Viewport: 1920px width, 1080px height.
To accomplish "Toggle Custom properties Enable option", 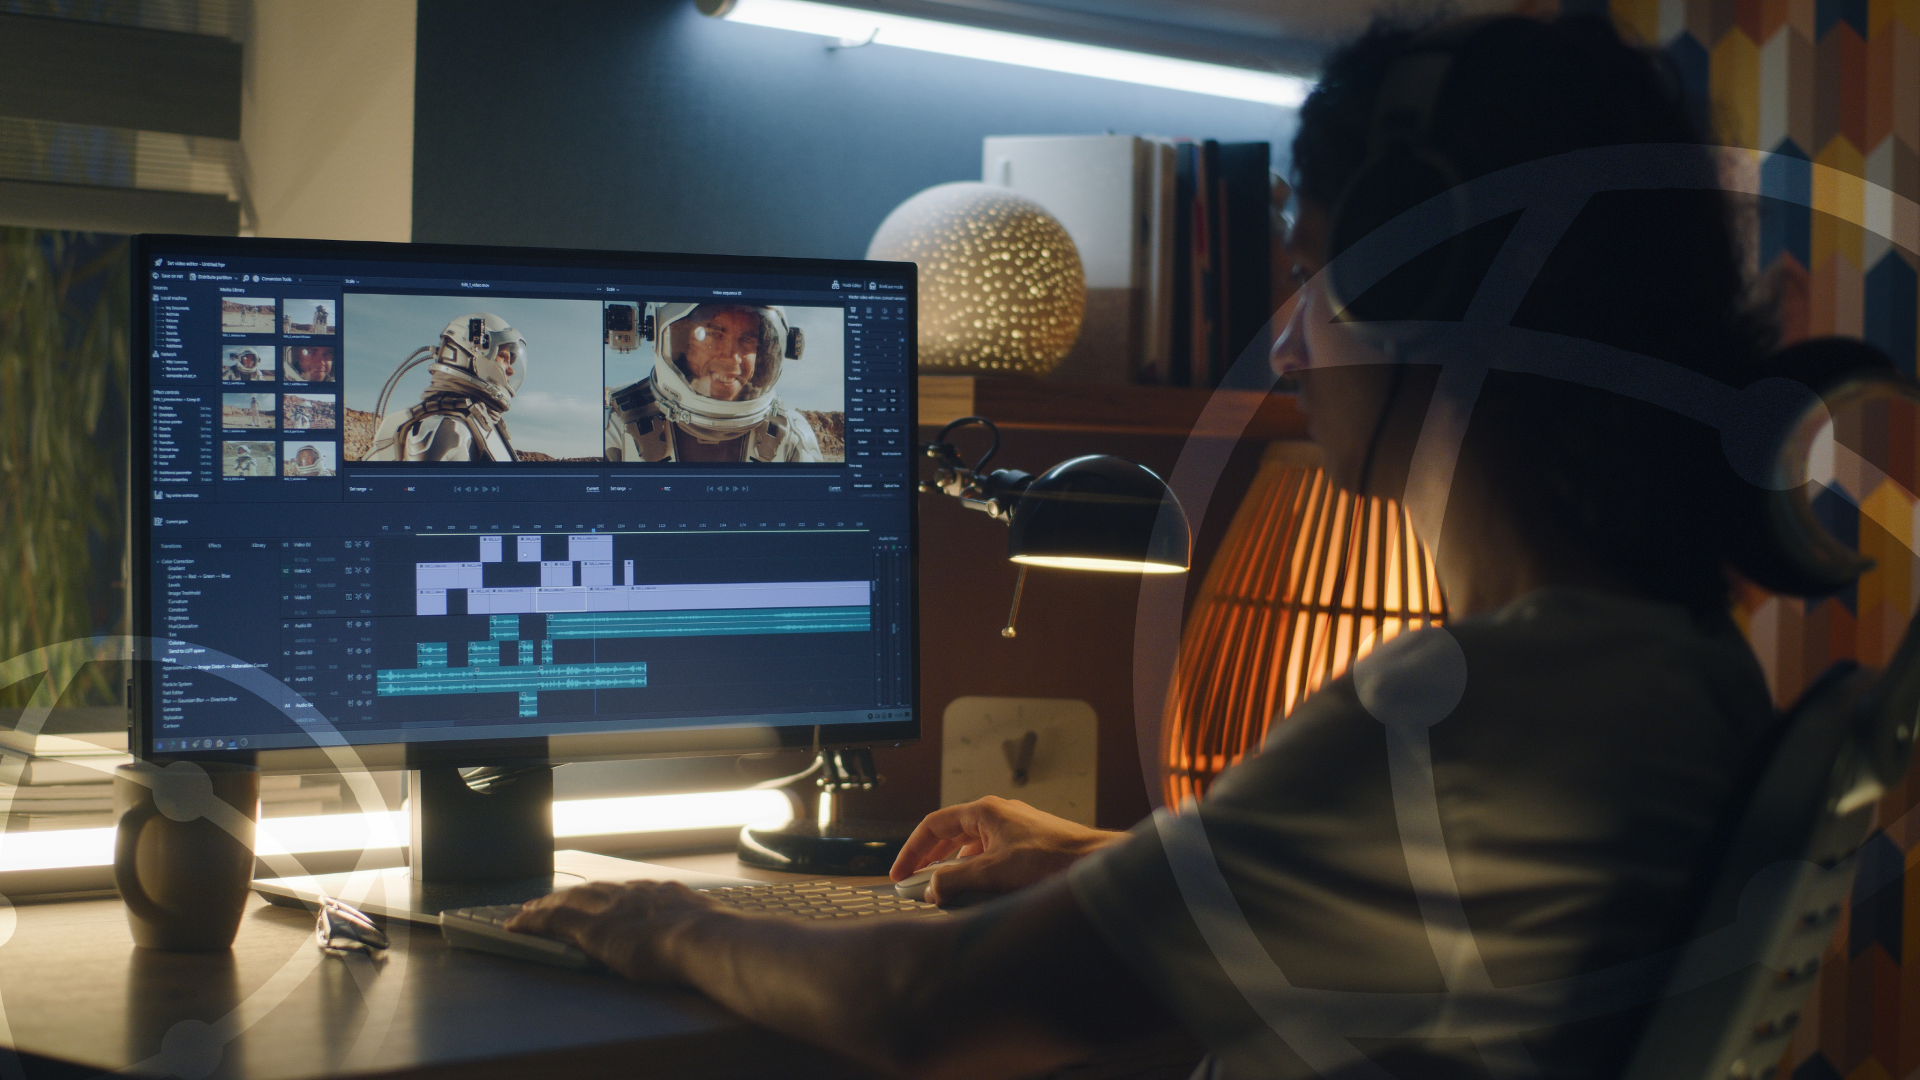I will click(206, 480).
